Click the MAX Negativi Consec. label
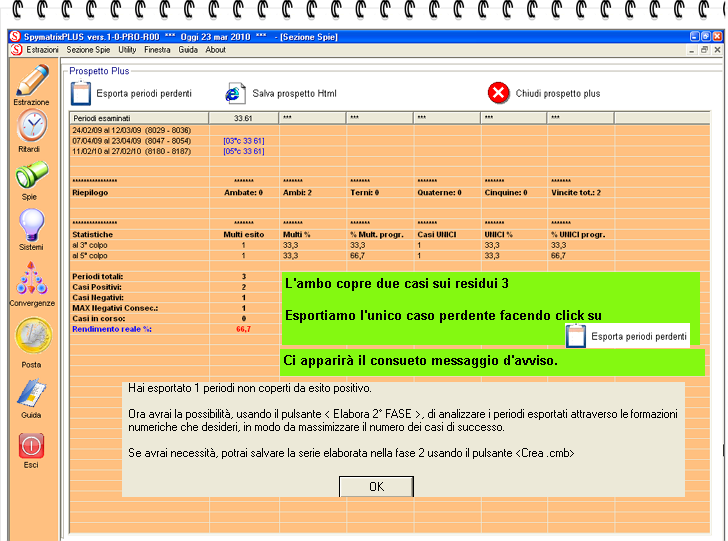This screenshot has width=728, height=541. click(115, 308)
